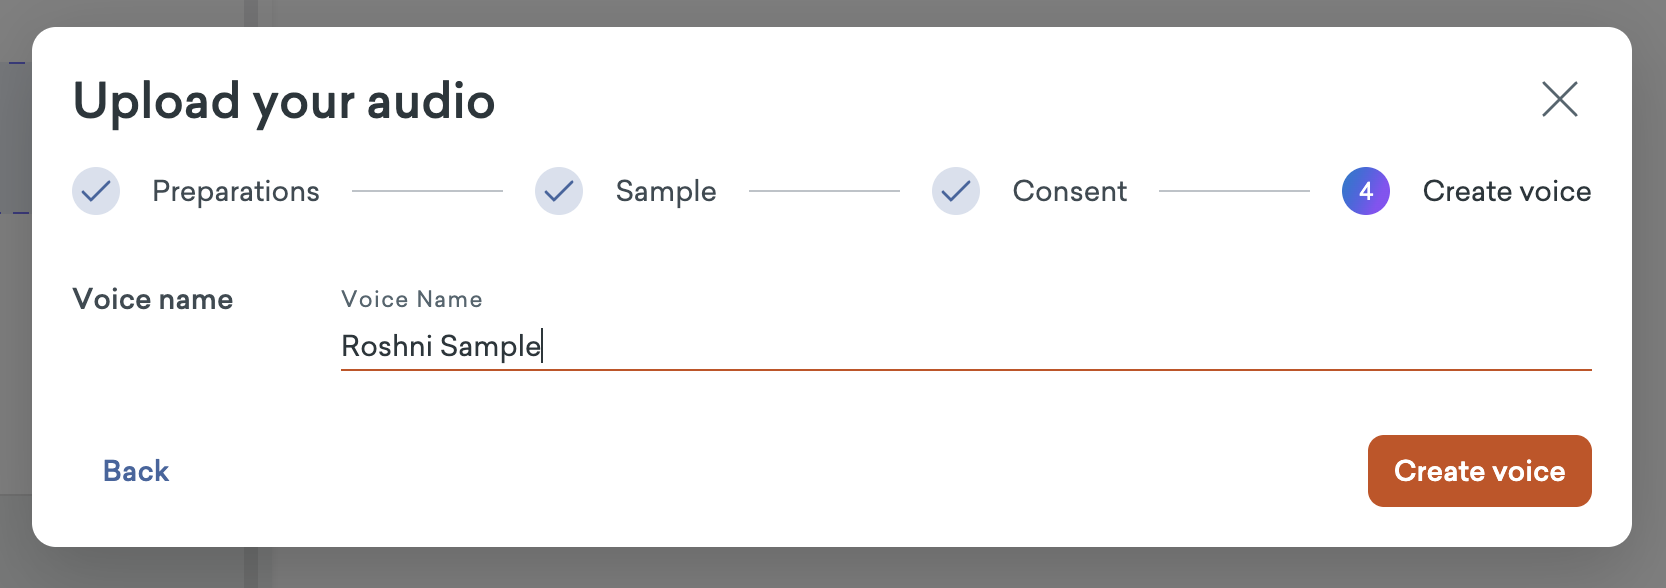Click the Upload your audio heading
Image resolution: width=1666 pixels, height=588 pixels.
(284, 102)
